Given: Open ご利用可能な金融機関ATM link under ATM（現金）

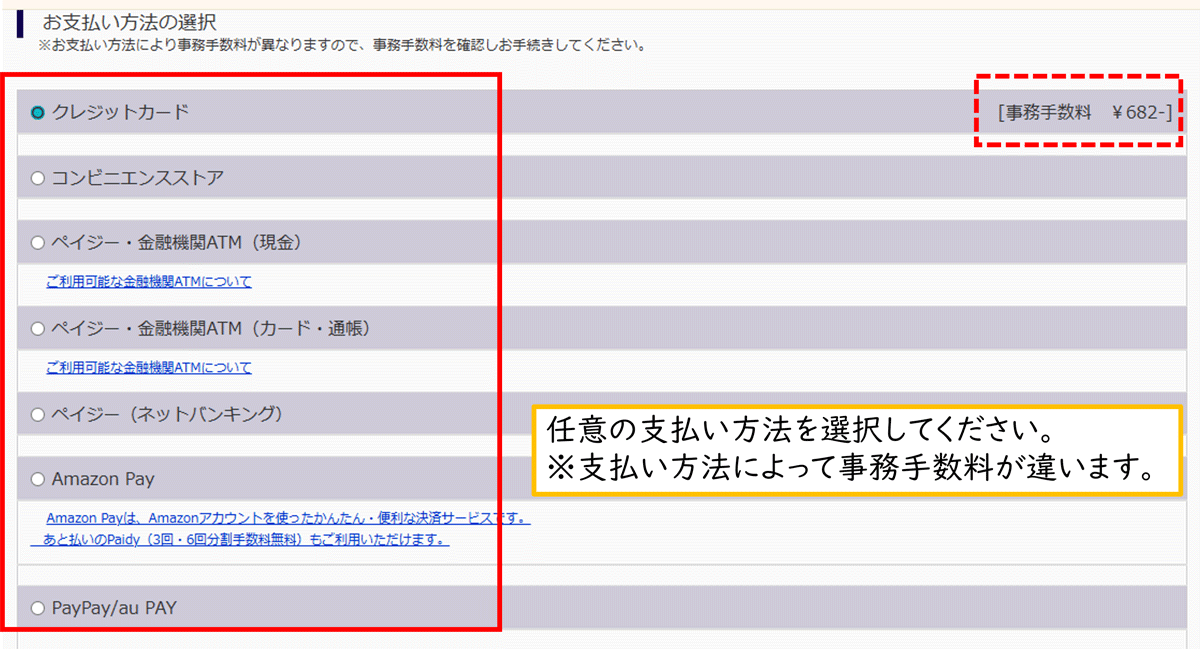Looking at the screenshot, I should (x=149, y=282).
